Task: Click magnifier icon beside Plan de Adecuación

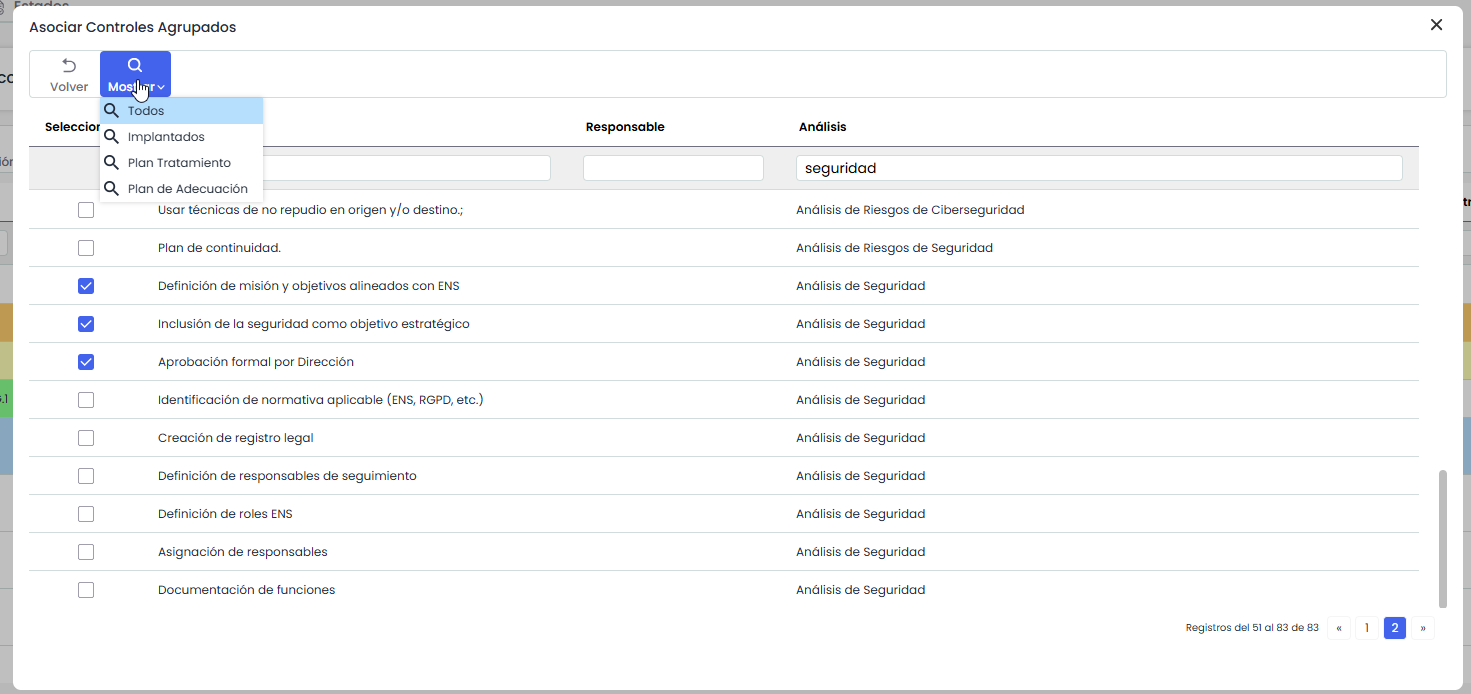Action: [x=112, y=189]
